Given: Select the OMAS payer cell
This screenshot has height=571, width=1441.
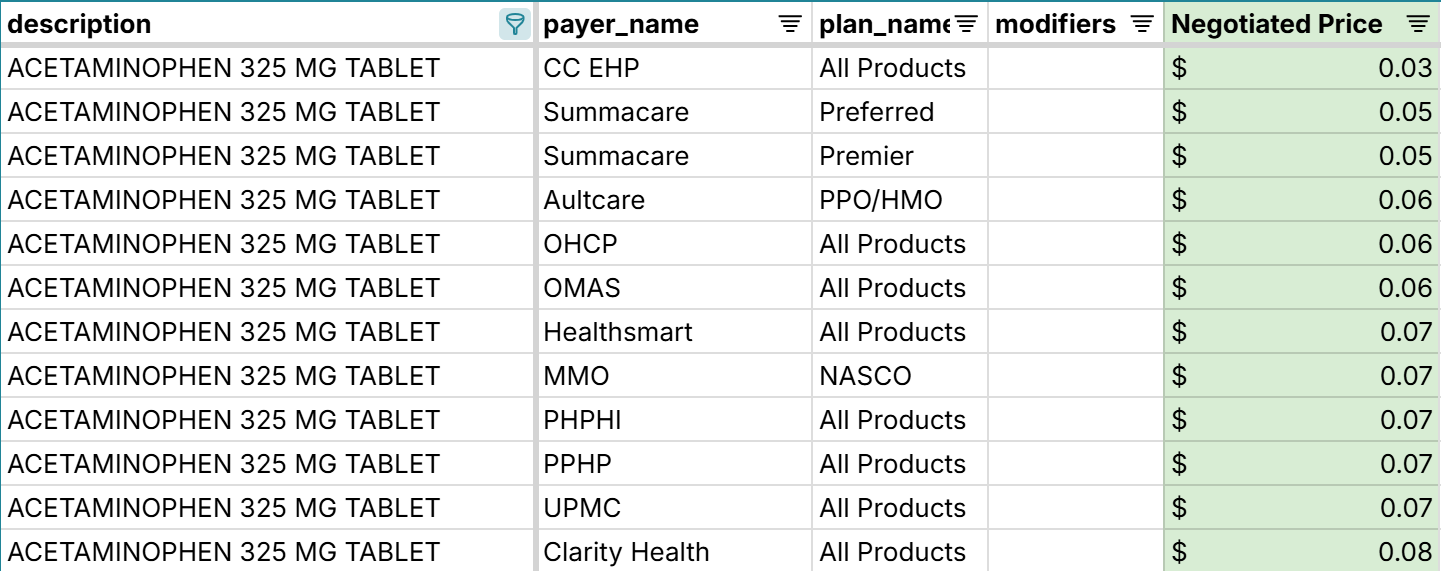Looking at the screenshot, I should click(x=582, y=288).
